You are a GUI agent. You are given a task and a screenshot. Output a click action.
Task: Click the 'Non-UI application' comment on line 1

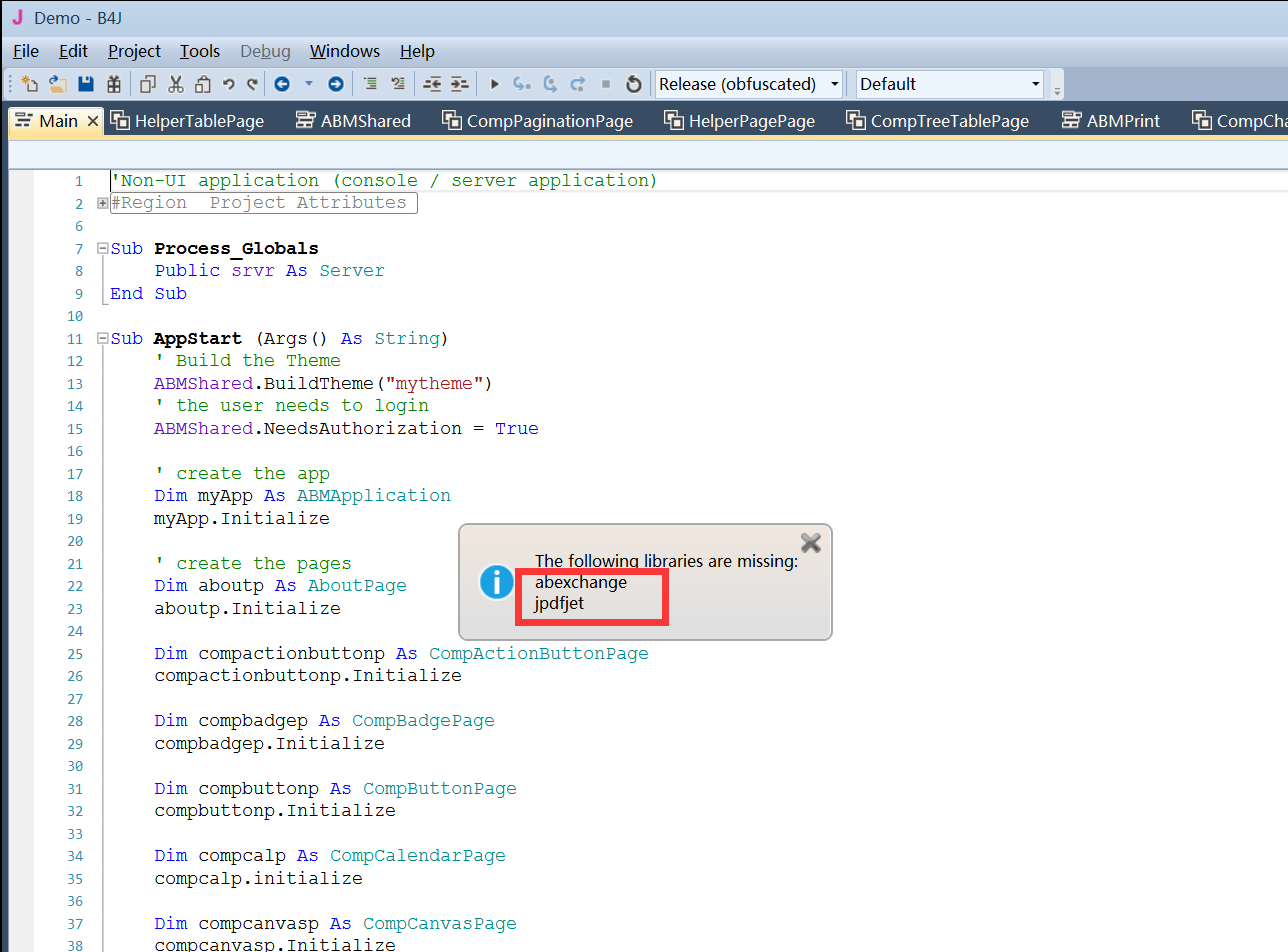point(384,181)
